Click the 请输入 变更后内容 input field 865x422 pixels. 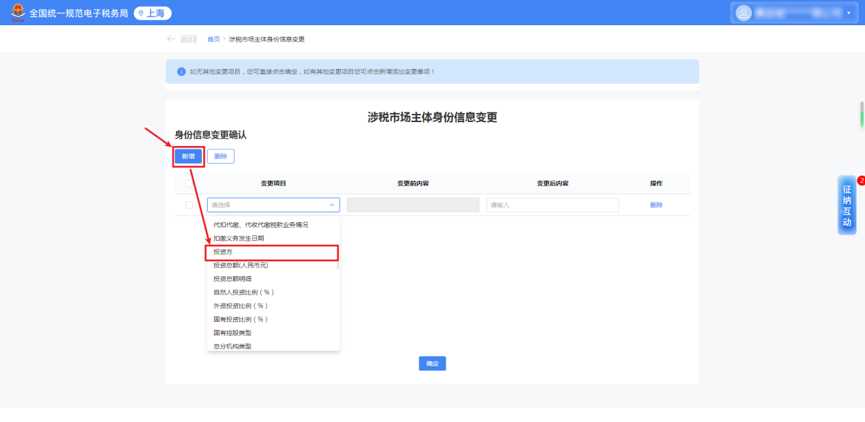pos(552,205)
